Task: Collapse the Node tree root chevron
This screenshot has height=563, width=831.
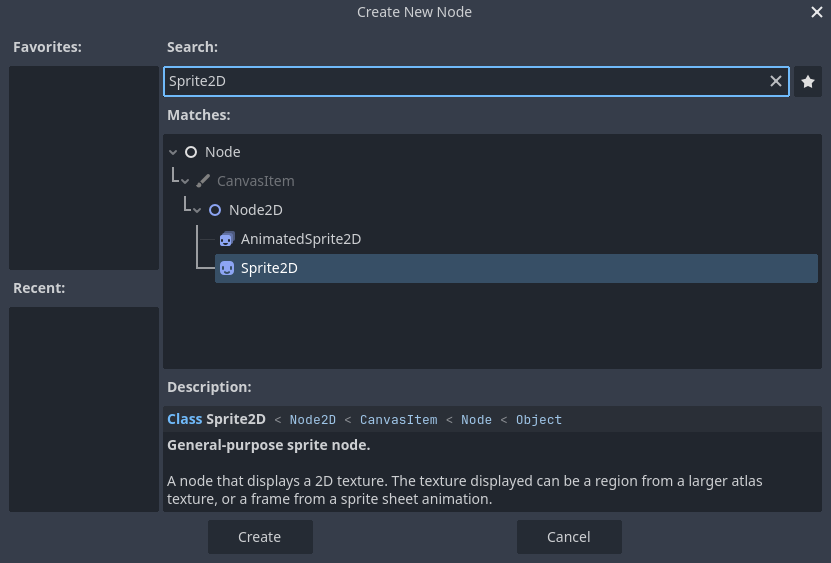Action: [173, 152]
